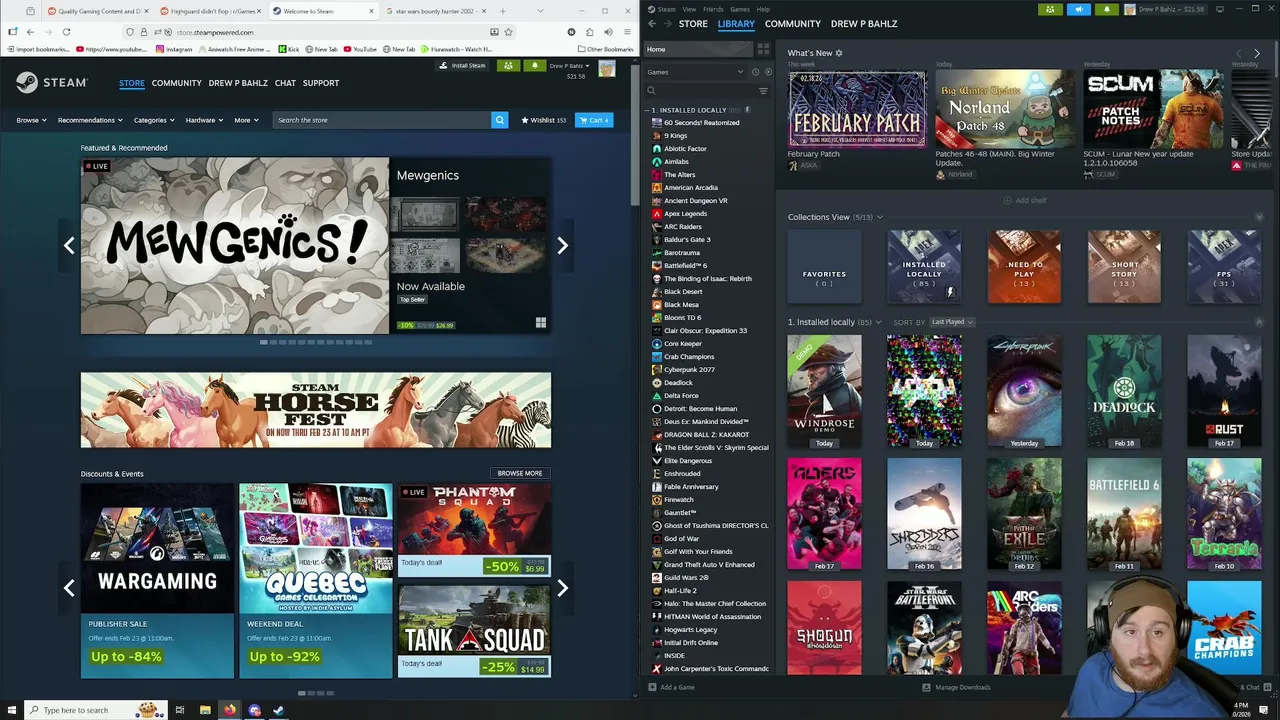Open the Steam Horse Fest banner

(316, 410)
